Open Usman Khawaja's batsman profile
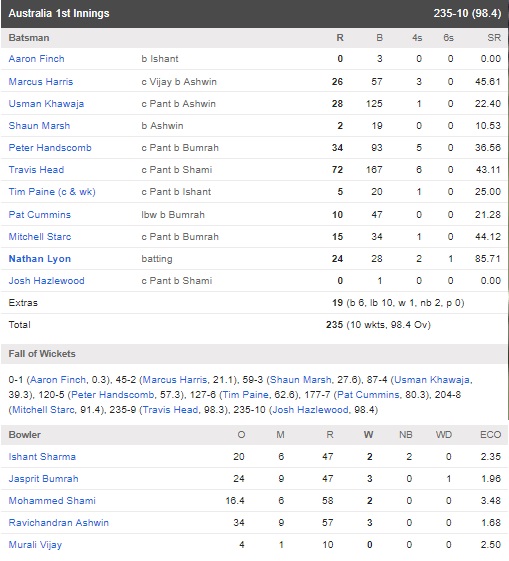This screenshot has height=561, width=509. click(x=46, y=104)
